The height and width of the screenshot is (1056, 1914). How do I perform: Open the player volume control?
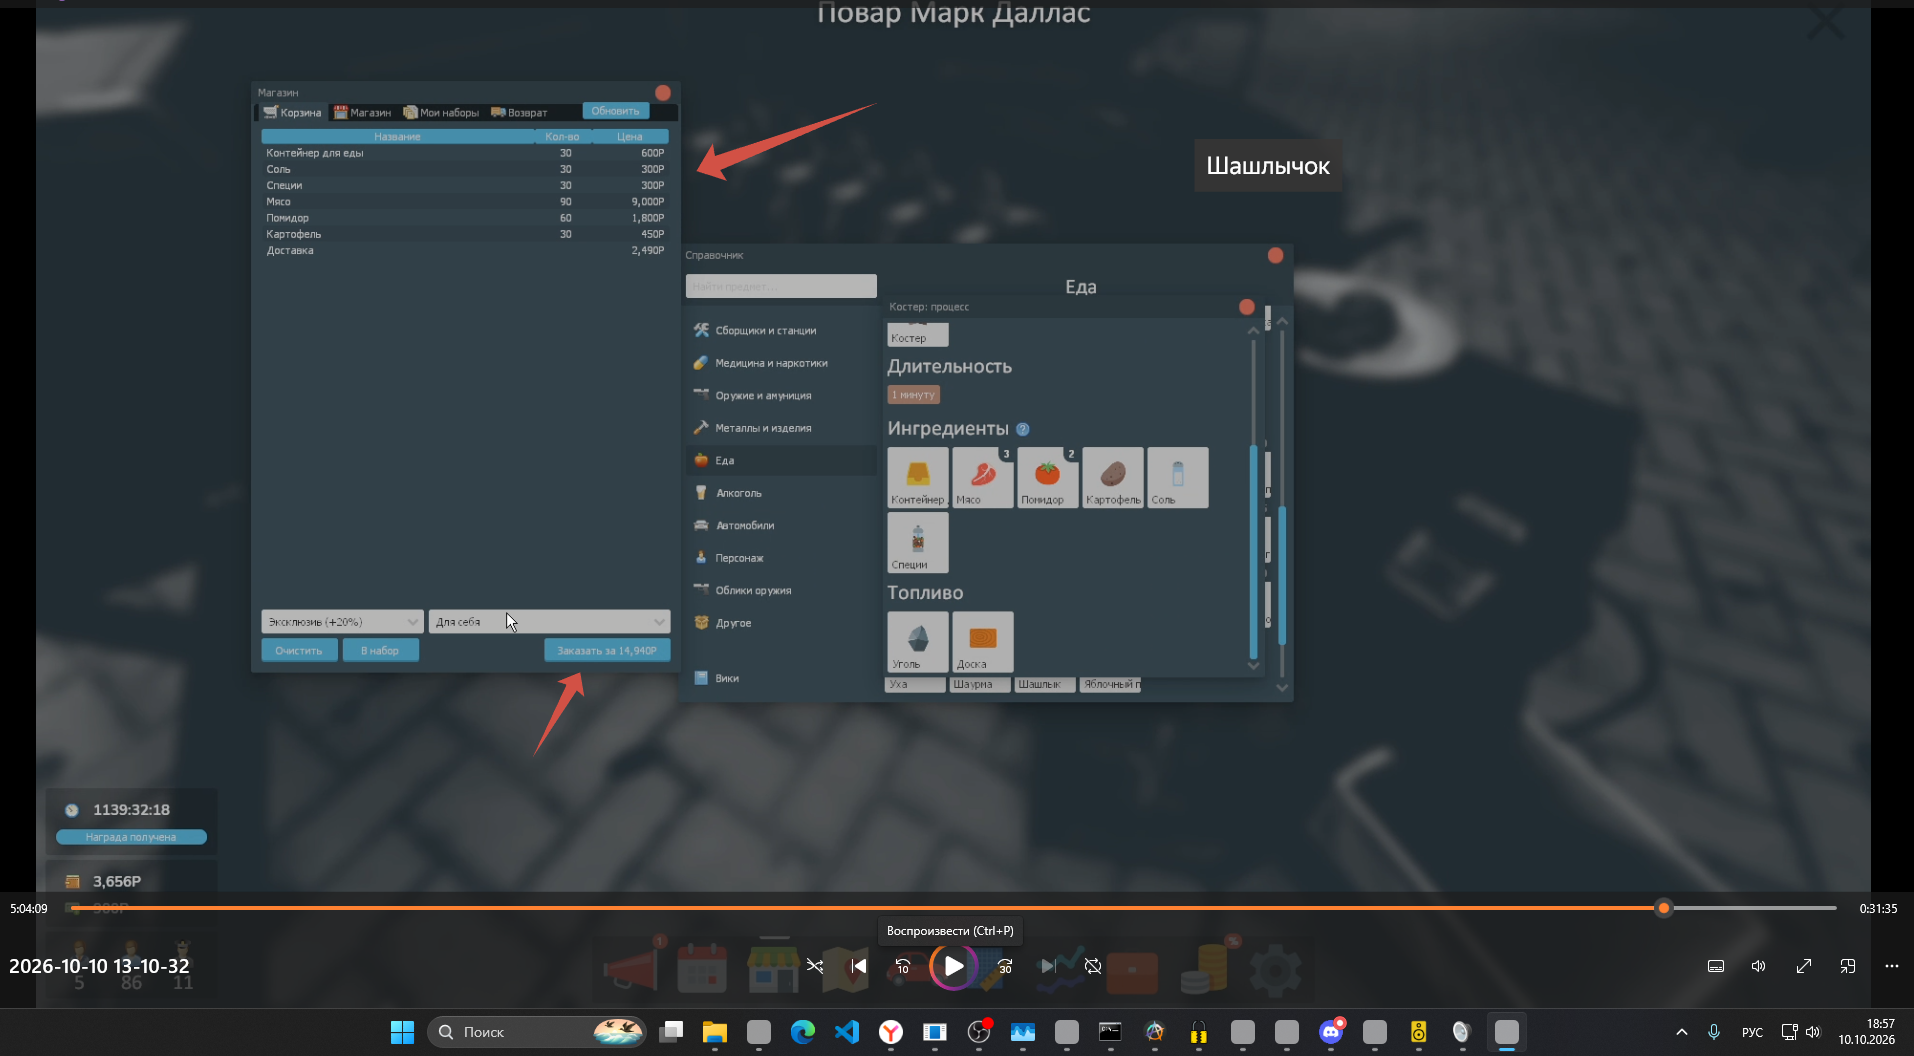click(1759, 966)
